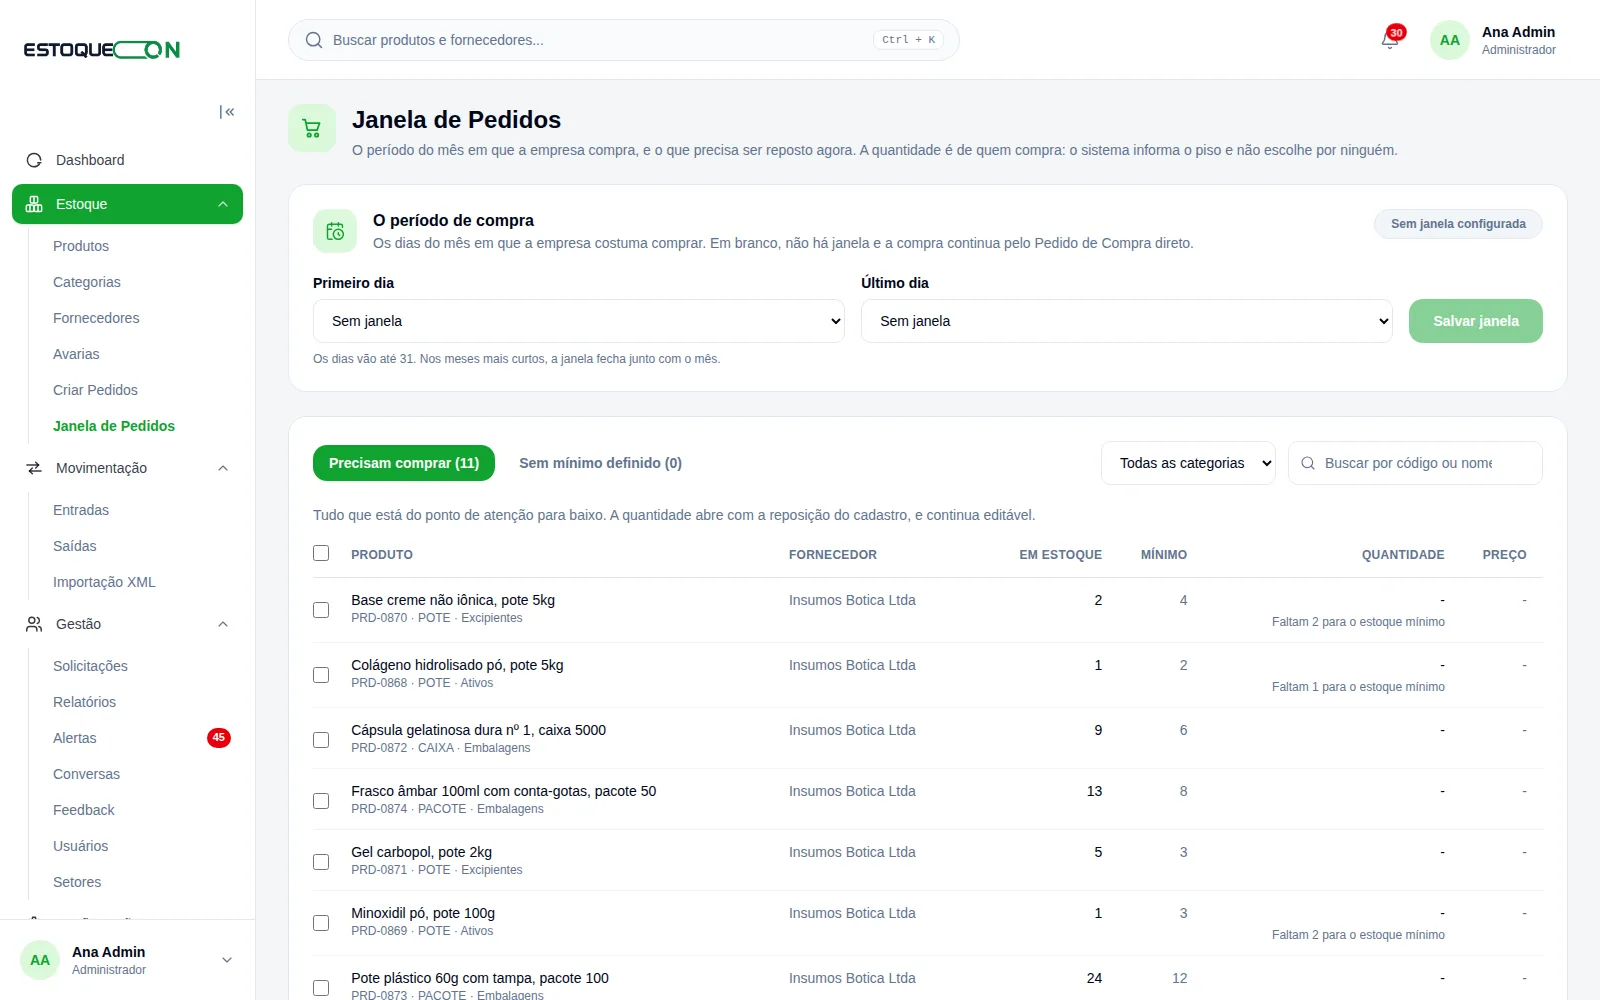Click the Gestão people icon
This screenshot has width=1600, height=1000.
pos(34,624)
